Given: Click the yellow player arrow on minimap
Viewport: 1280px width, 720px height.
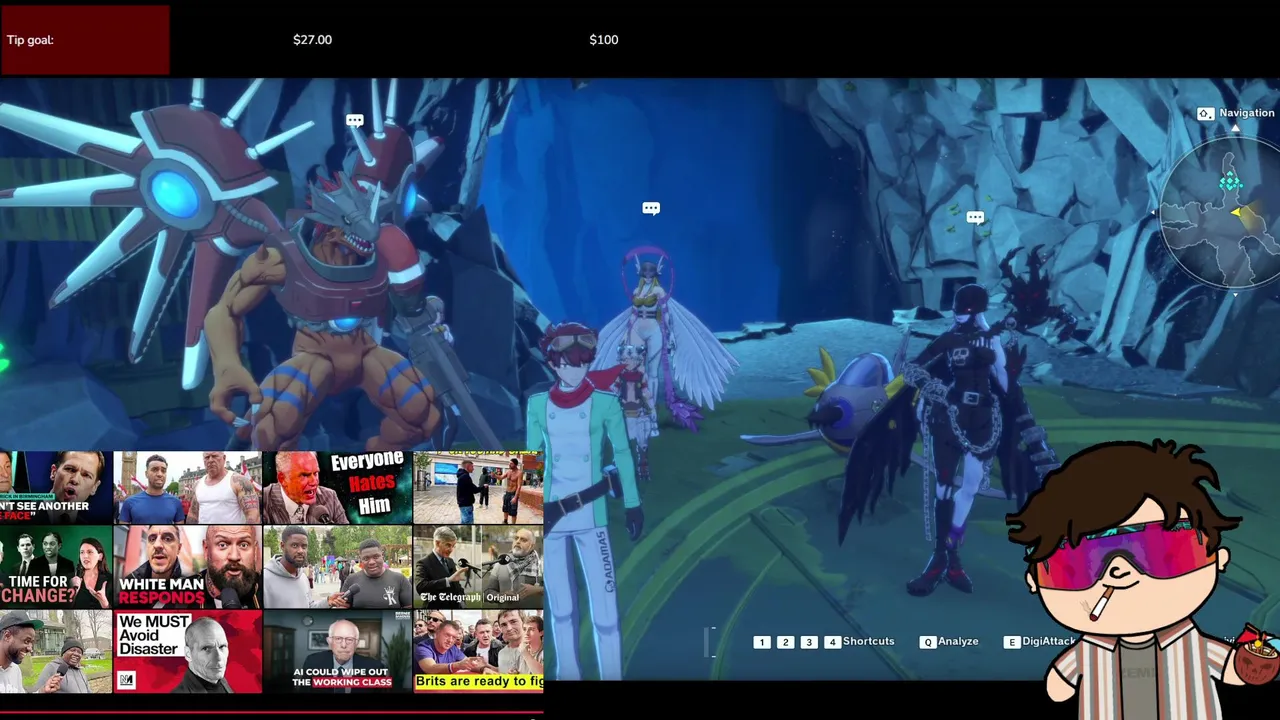Looking at the screenshot, I should [x=1238, y=213].
